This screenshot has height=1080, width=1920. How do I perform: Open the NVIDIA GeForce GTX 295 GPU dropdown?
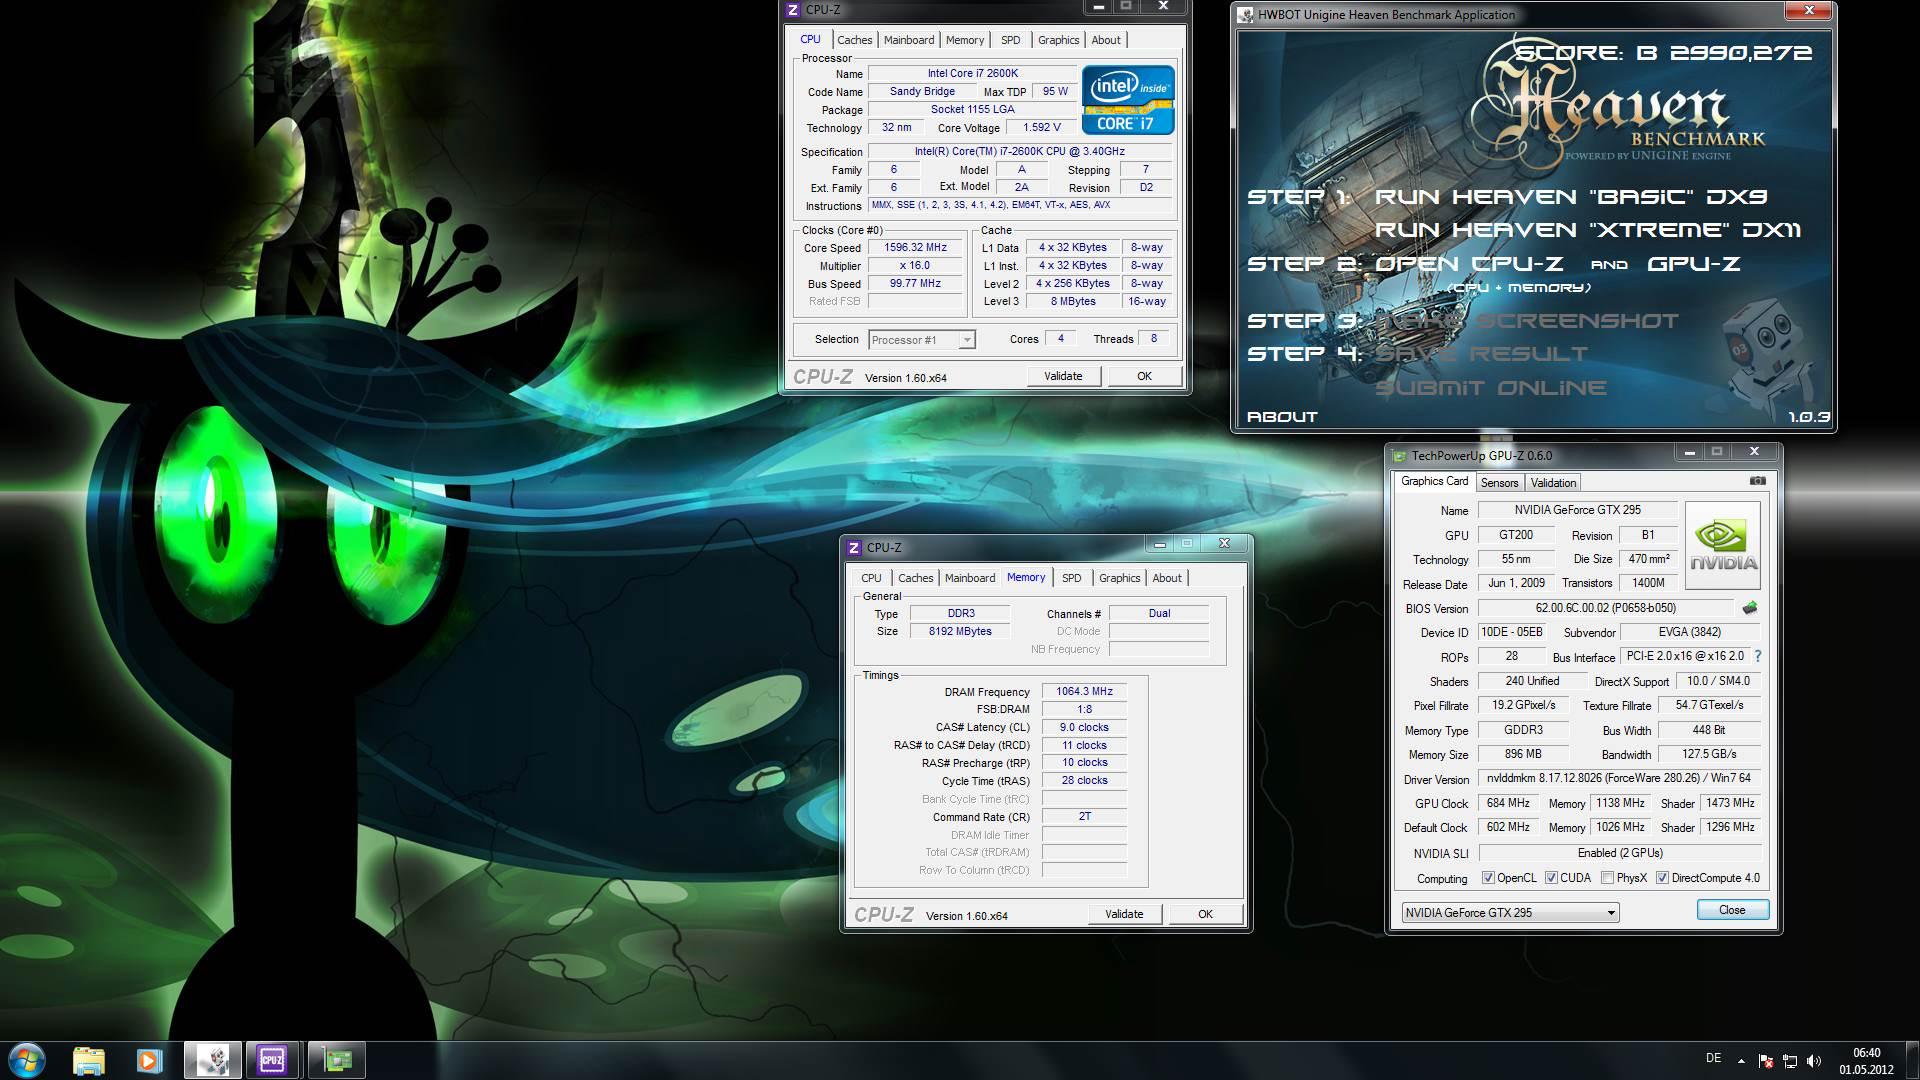point(1510,913)
